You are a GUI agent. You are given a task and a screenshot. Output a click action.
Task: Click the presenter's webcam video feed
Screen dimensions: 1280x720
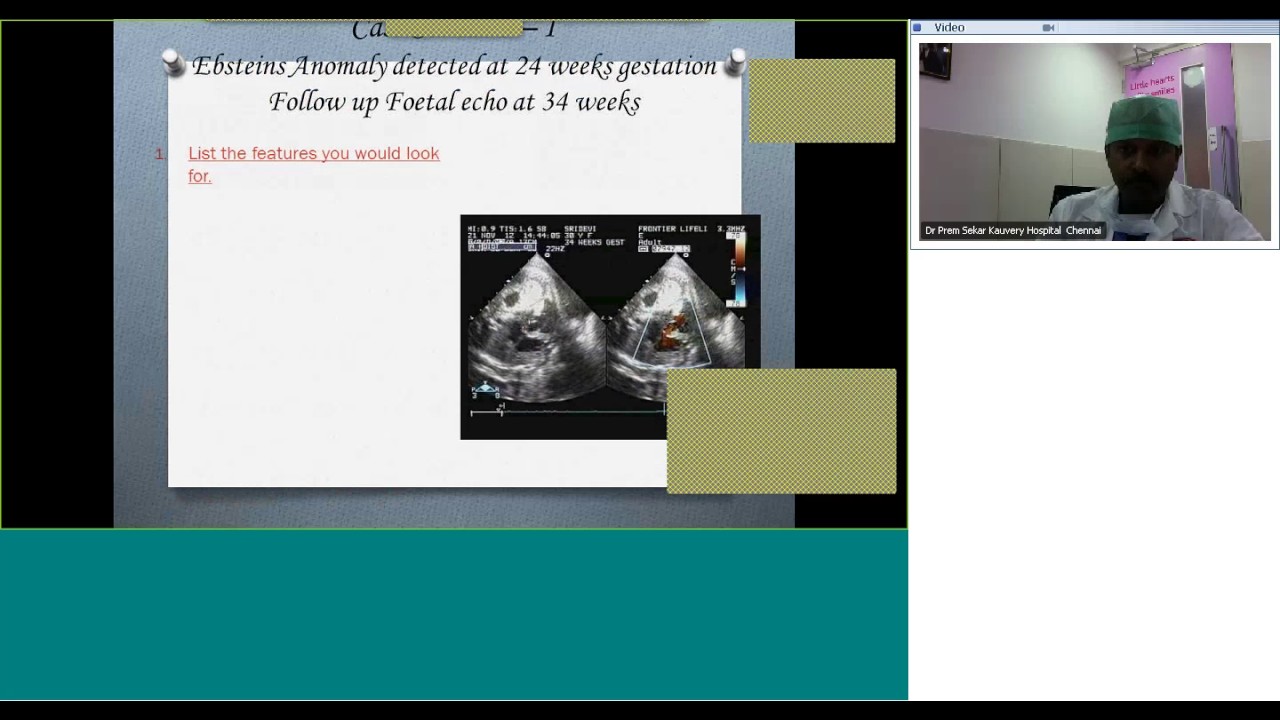tap(1095, 142)
